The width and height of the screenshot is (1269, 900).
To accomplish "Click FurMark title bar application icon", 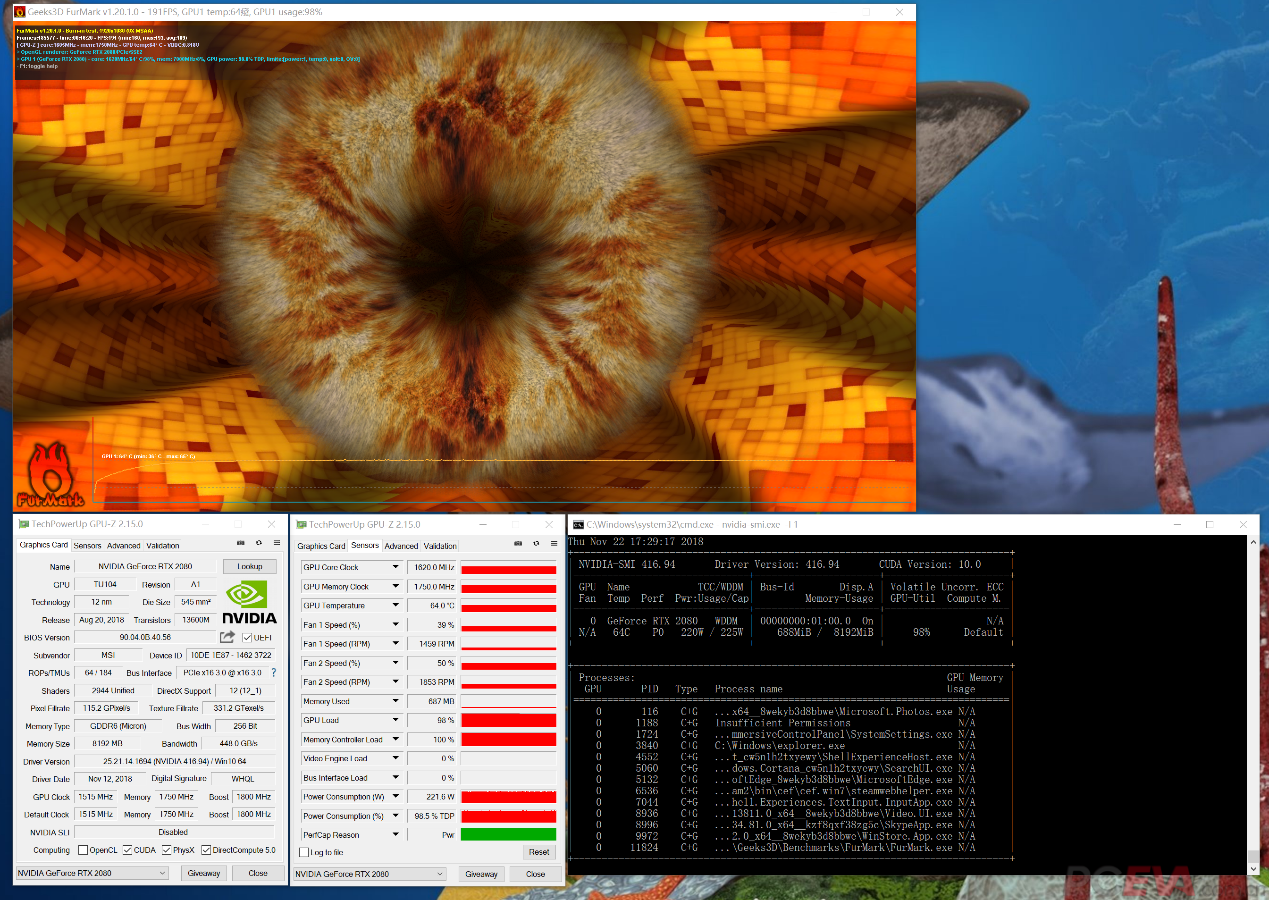I will coord(20,11).
